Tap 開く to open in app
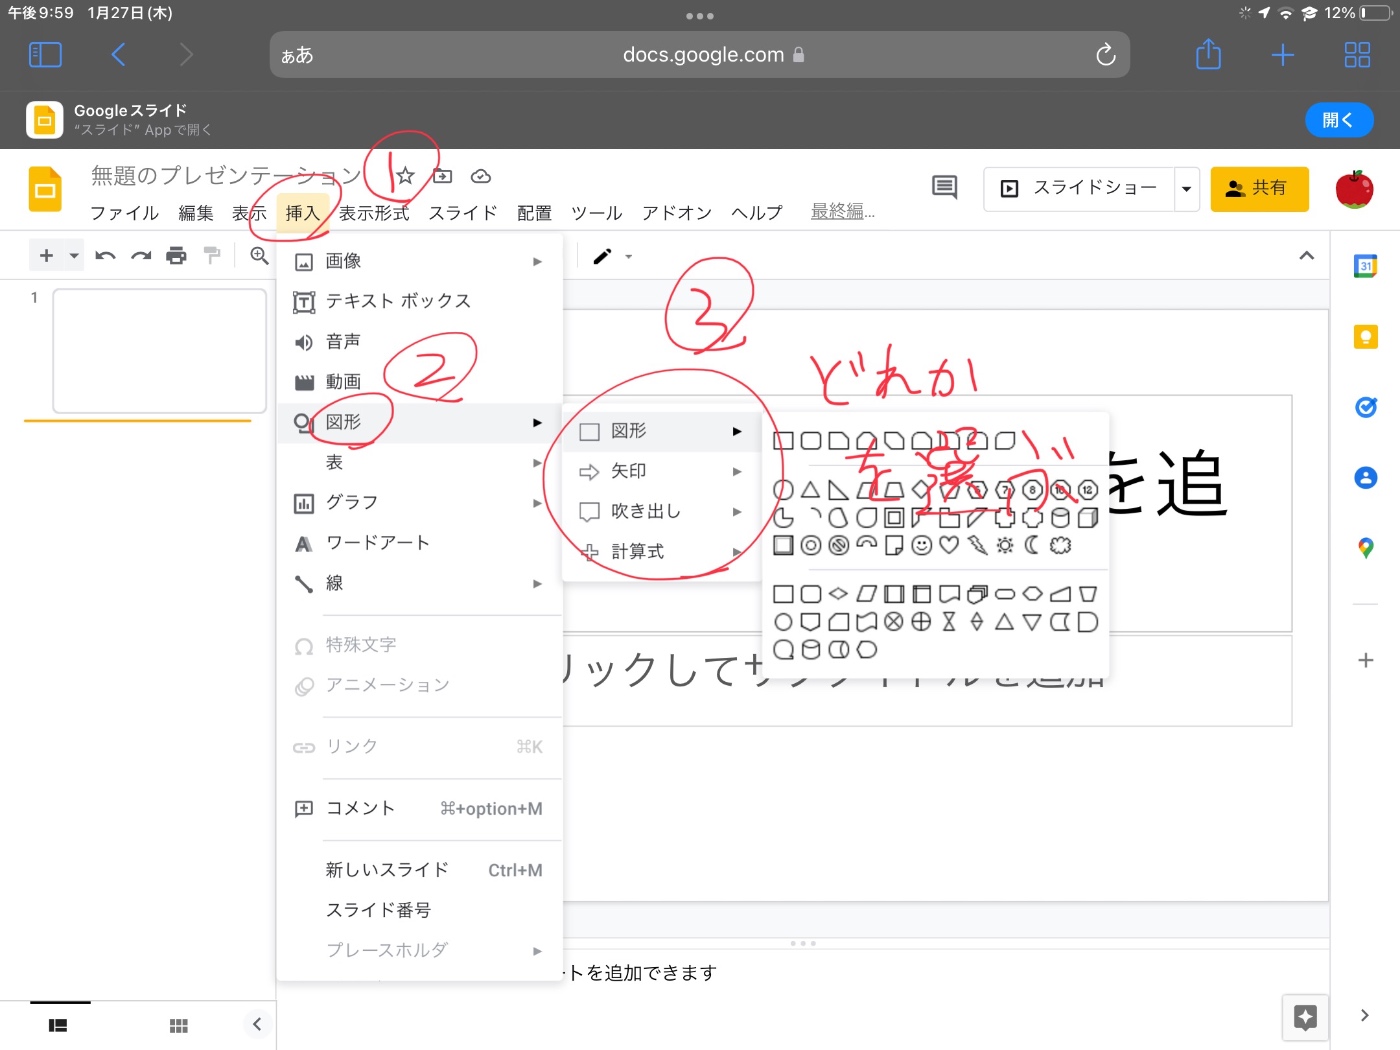This screenshot has width=1400, height=1050. 1338,120
